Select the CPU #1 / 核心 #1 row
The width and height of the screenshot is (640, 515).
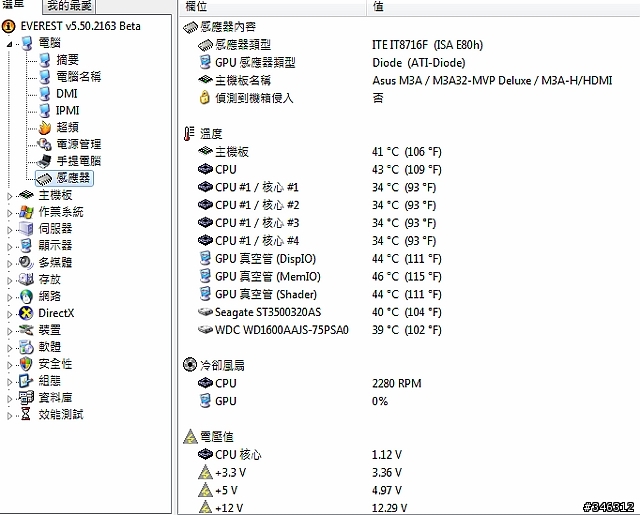(408, 187)
